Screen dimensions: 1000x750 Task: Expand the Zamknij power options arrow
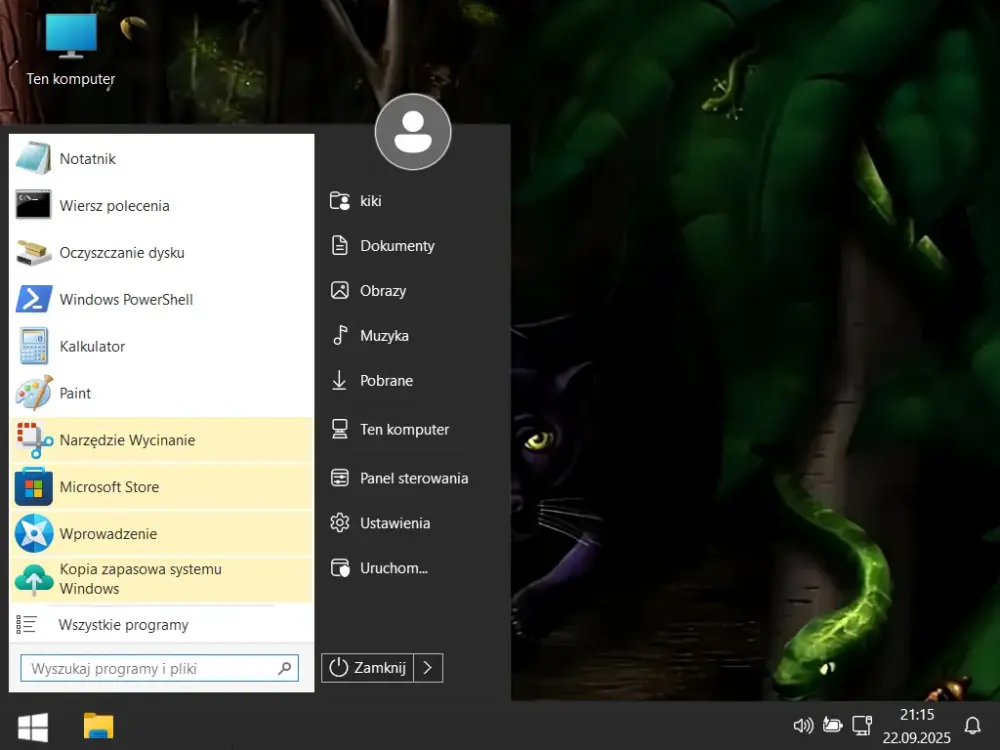(430, 667)
